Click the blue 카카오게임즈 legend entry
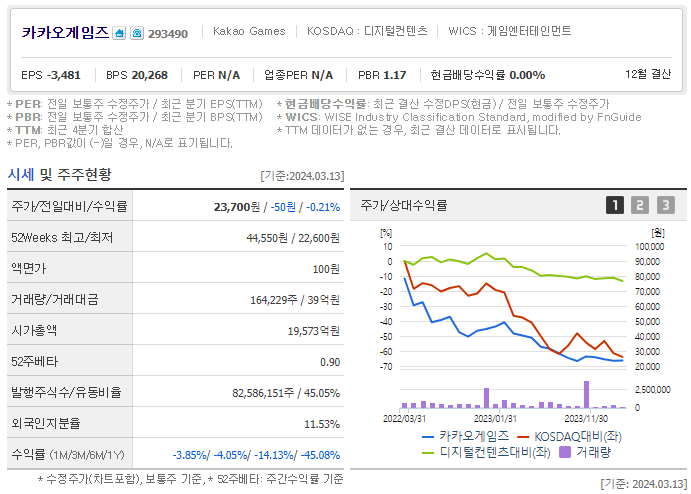 (465, 437)
